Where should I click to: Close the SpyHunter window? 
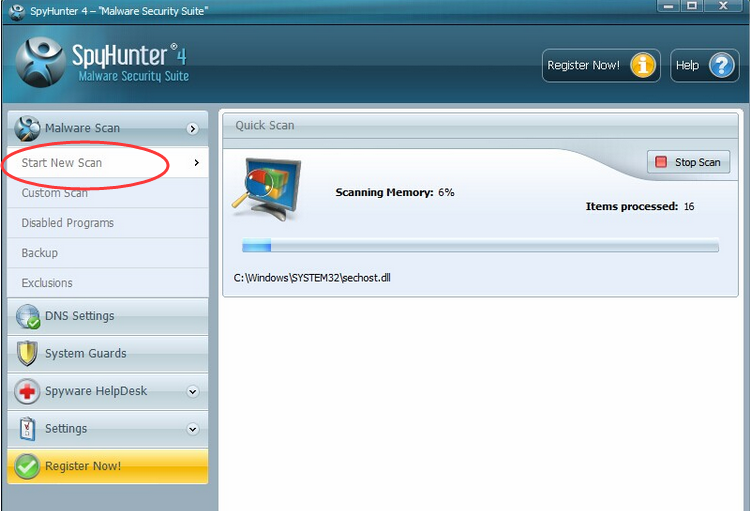tap(723, 6)
